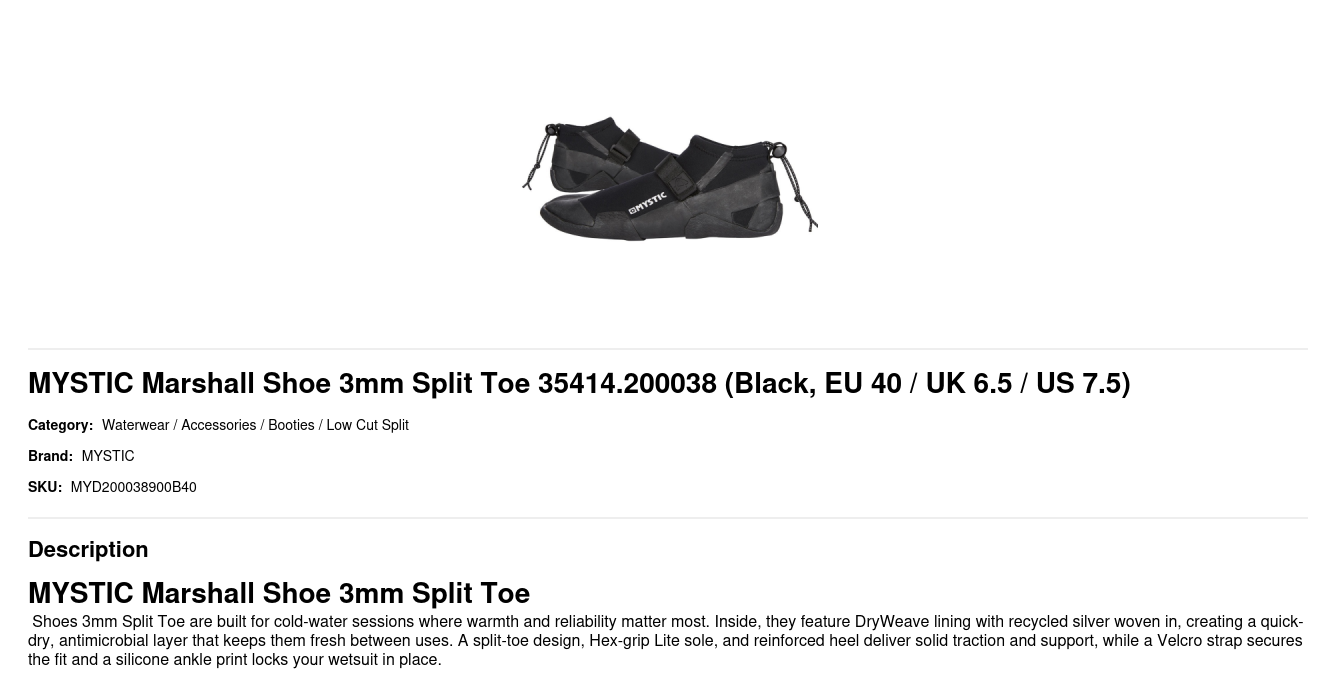
Task: Click the drawstring toggle on the right shoe
Action: pyautogui.click(x=780, y=151)
